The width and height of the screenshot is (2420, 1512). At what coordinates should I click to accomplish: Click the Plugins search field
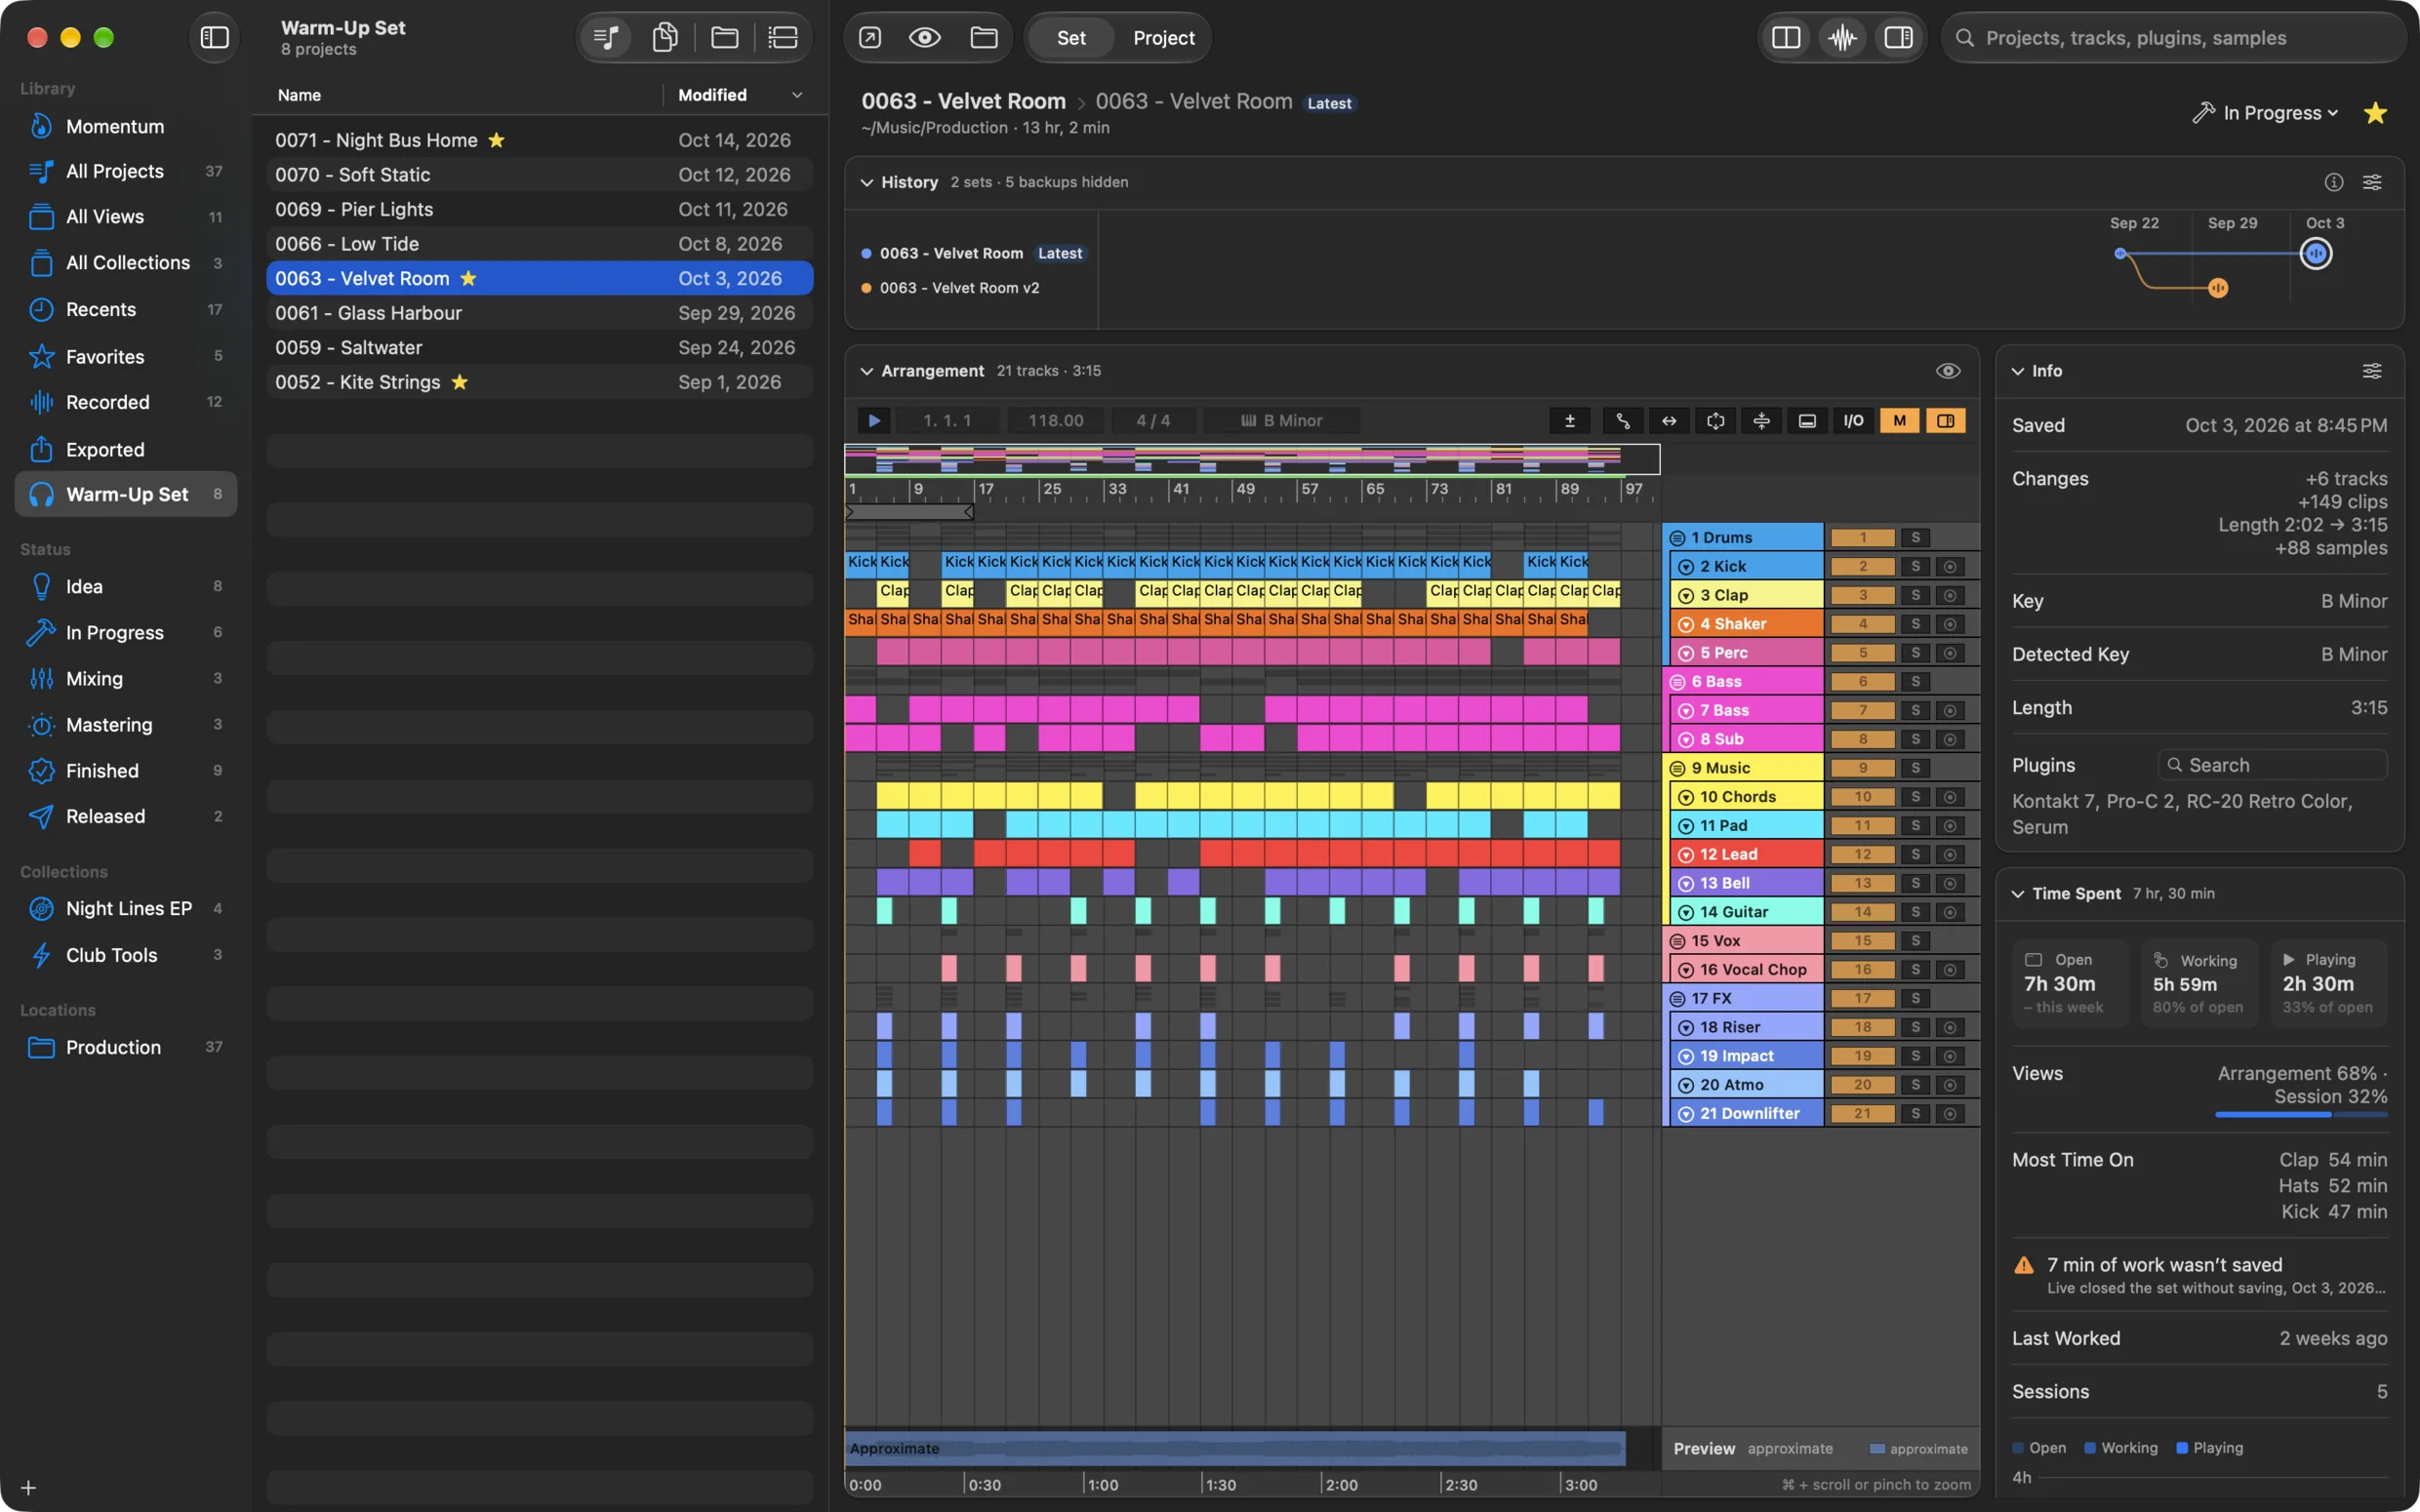pos(2272,766)
